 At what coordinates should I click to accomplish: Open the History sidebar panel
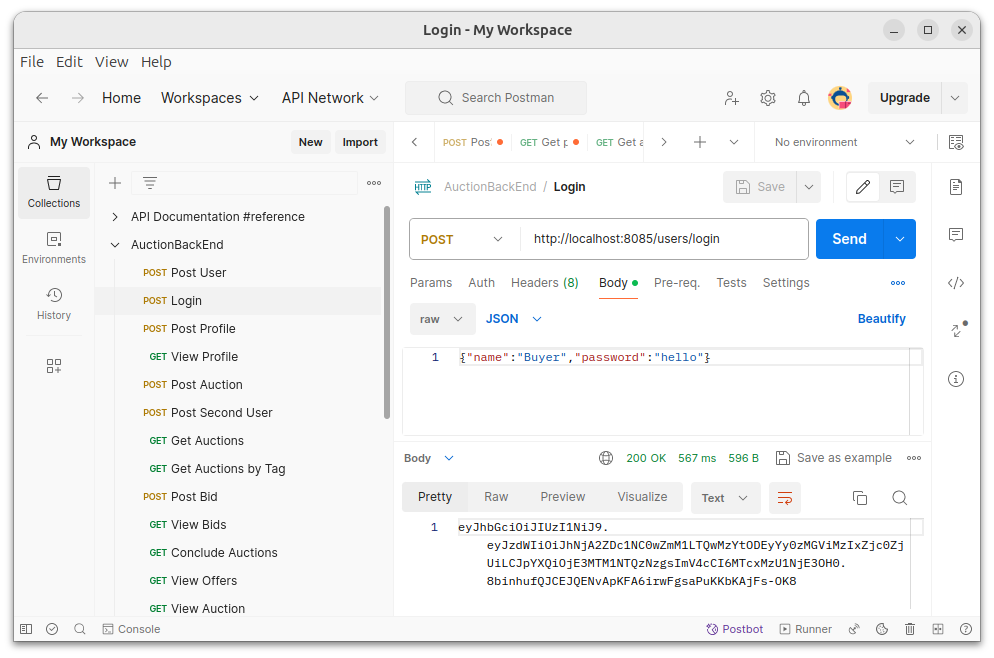(x=54, y=304)
